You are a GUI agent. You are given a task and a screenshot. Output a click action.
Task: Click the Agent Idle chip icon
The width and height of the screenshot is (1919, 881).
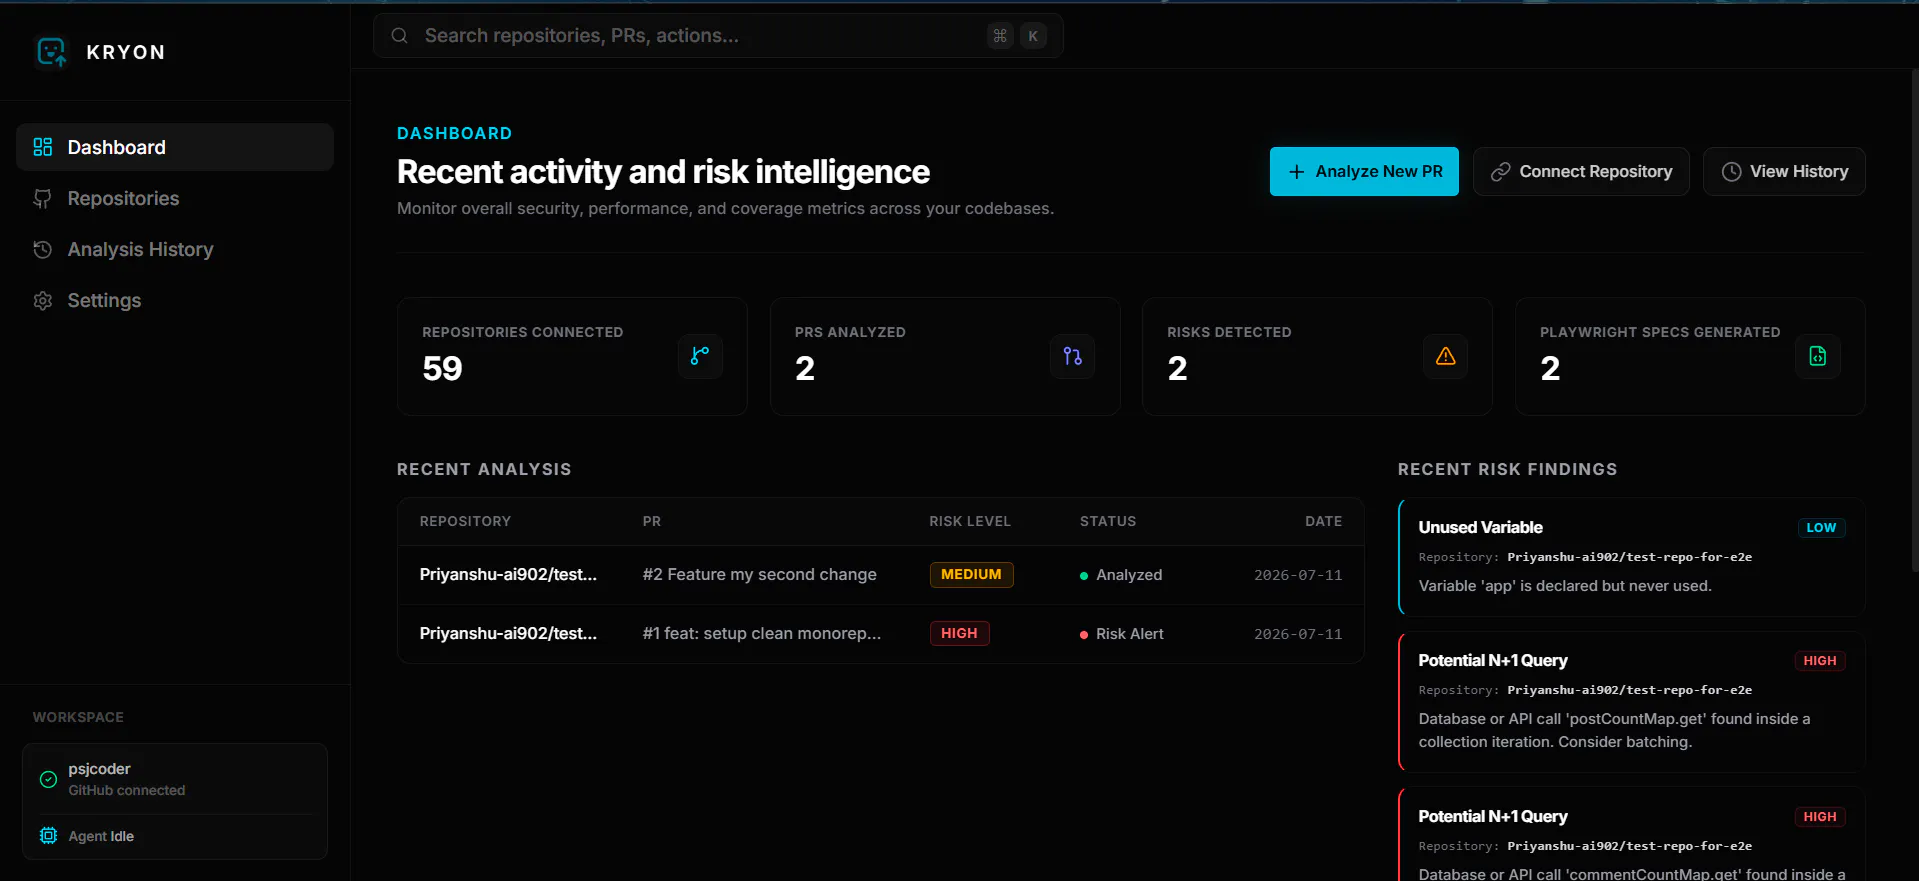click(48, 836)
